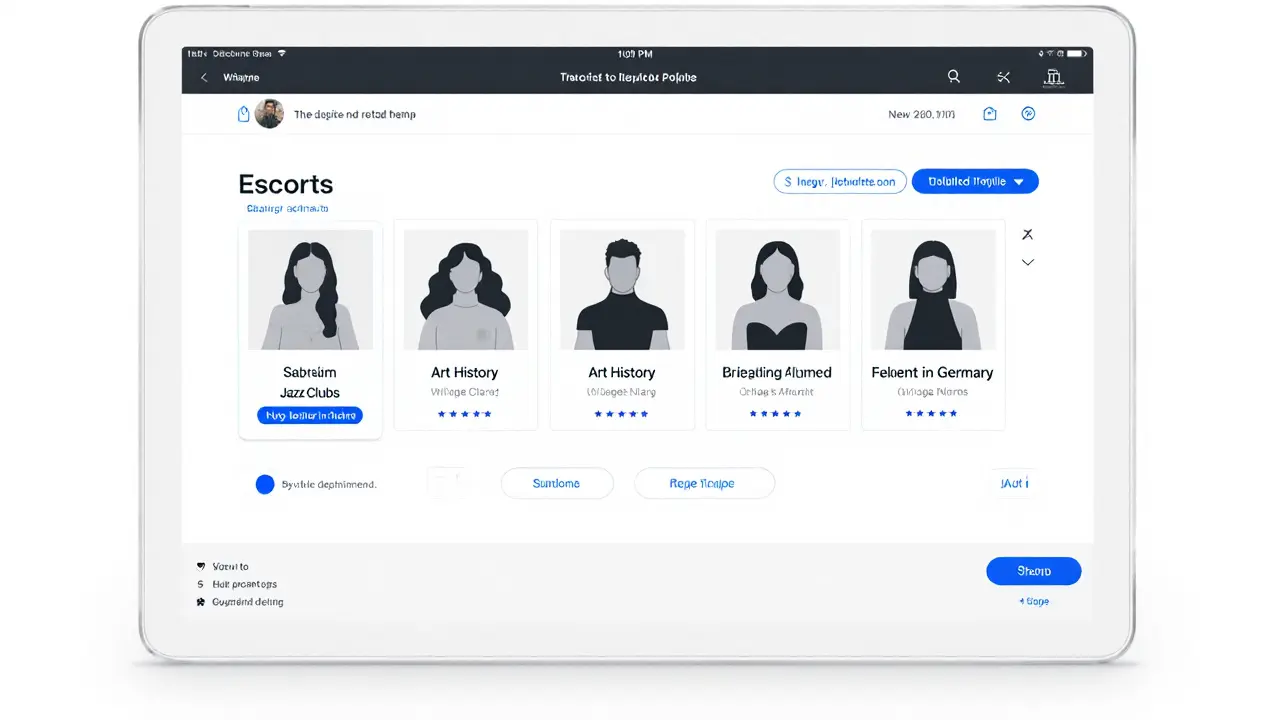The width and height of the screenshot is (1280, 720).
Task: Go back using the top-left chevron
Action: pyautogui.click(x=204, y=77)
